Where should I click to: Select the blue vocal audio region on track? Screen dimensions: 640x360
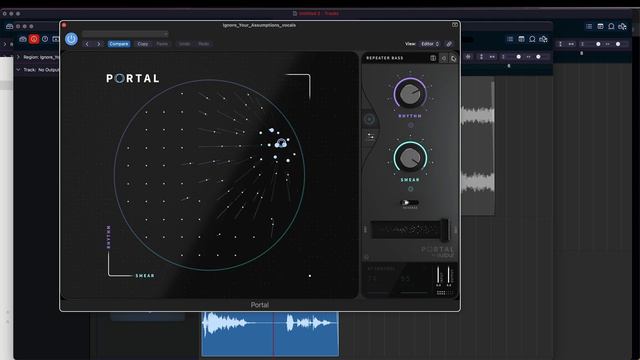click(x=270, y=334)
